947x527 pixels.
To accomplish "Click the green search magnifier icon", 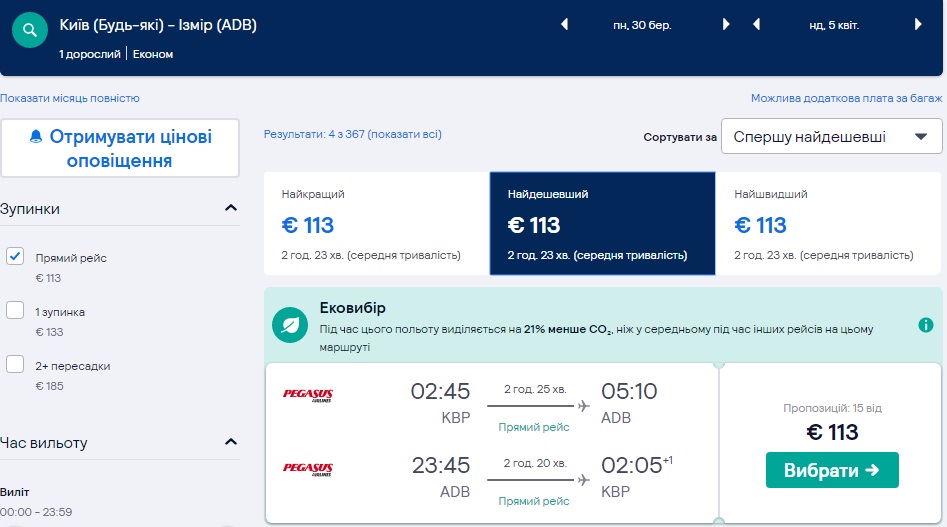I will click(31, 31).
